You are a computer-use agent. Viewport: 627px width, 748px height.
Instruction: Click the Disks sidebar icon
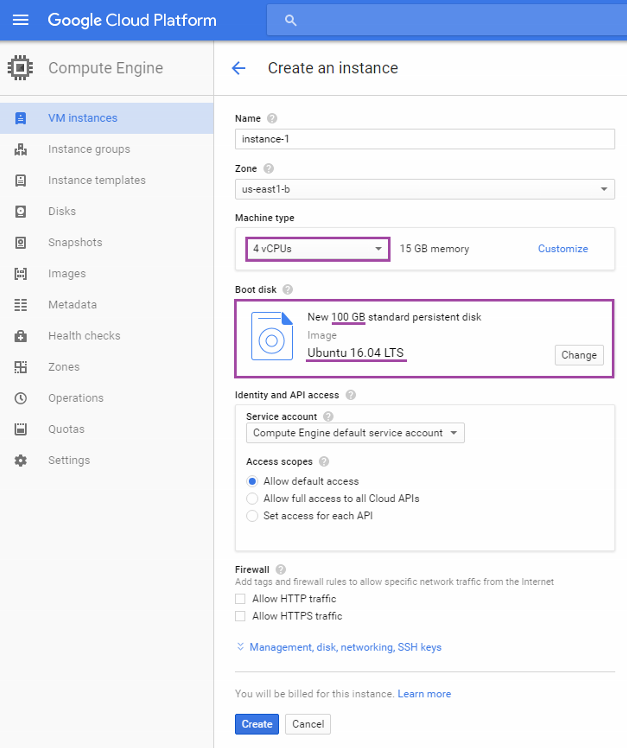click(x=21, y=211)
